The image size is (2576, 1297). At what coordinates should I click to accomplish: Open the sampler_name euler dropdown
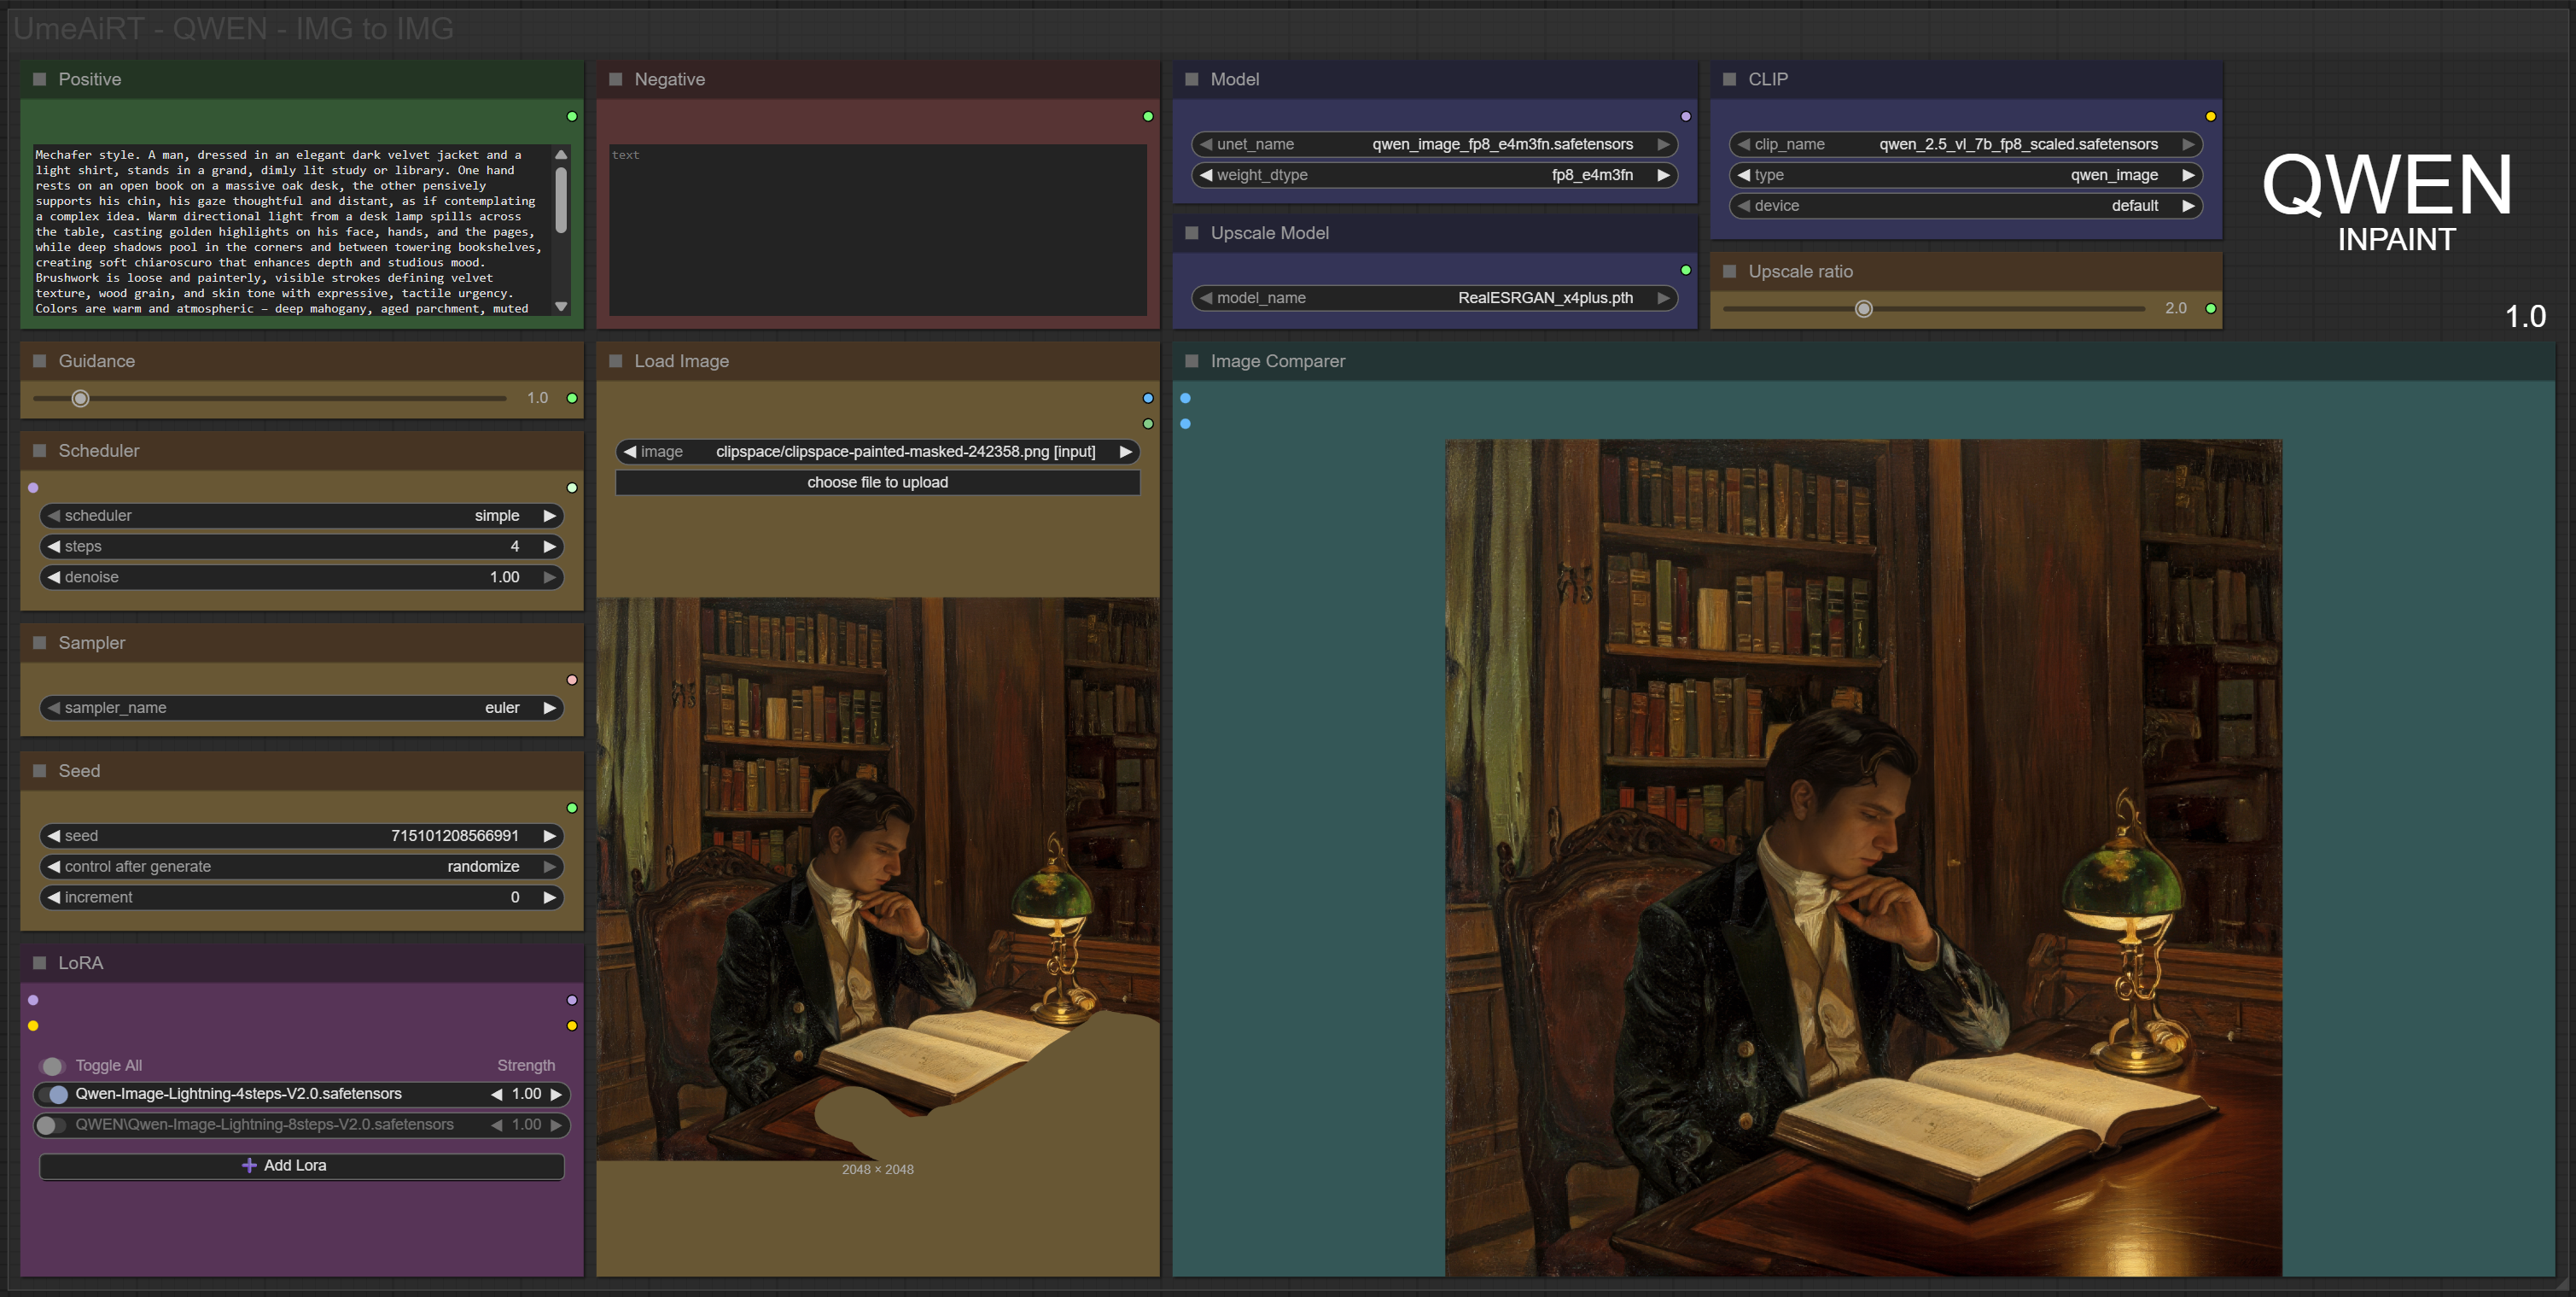click(x=300, y=708)
